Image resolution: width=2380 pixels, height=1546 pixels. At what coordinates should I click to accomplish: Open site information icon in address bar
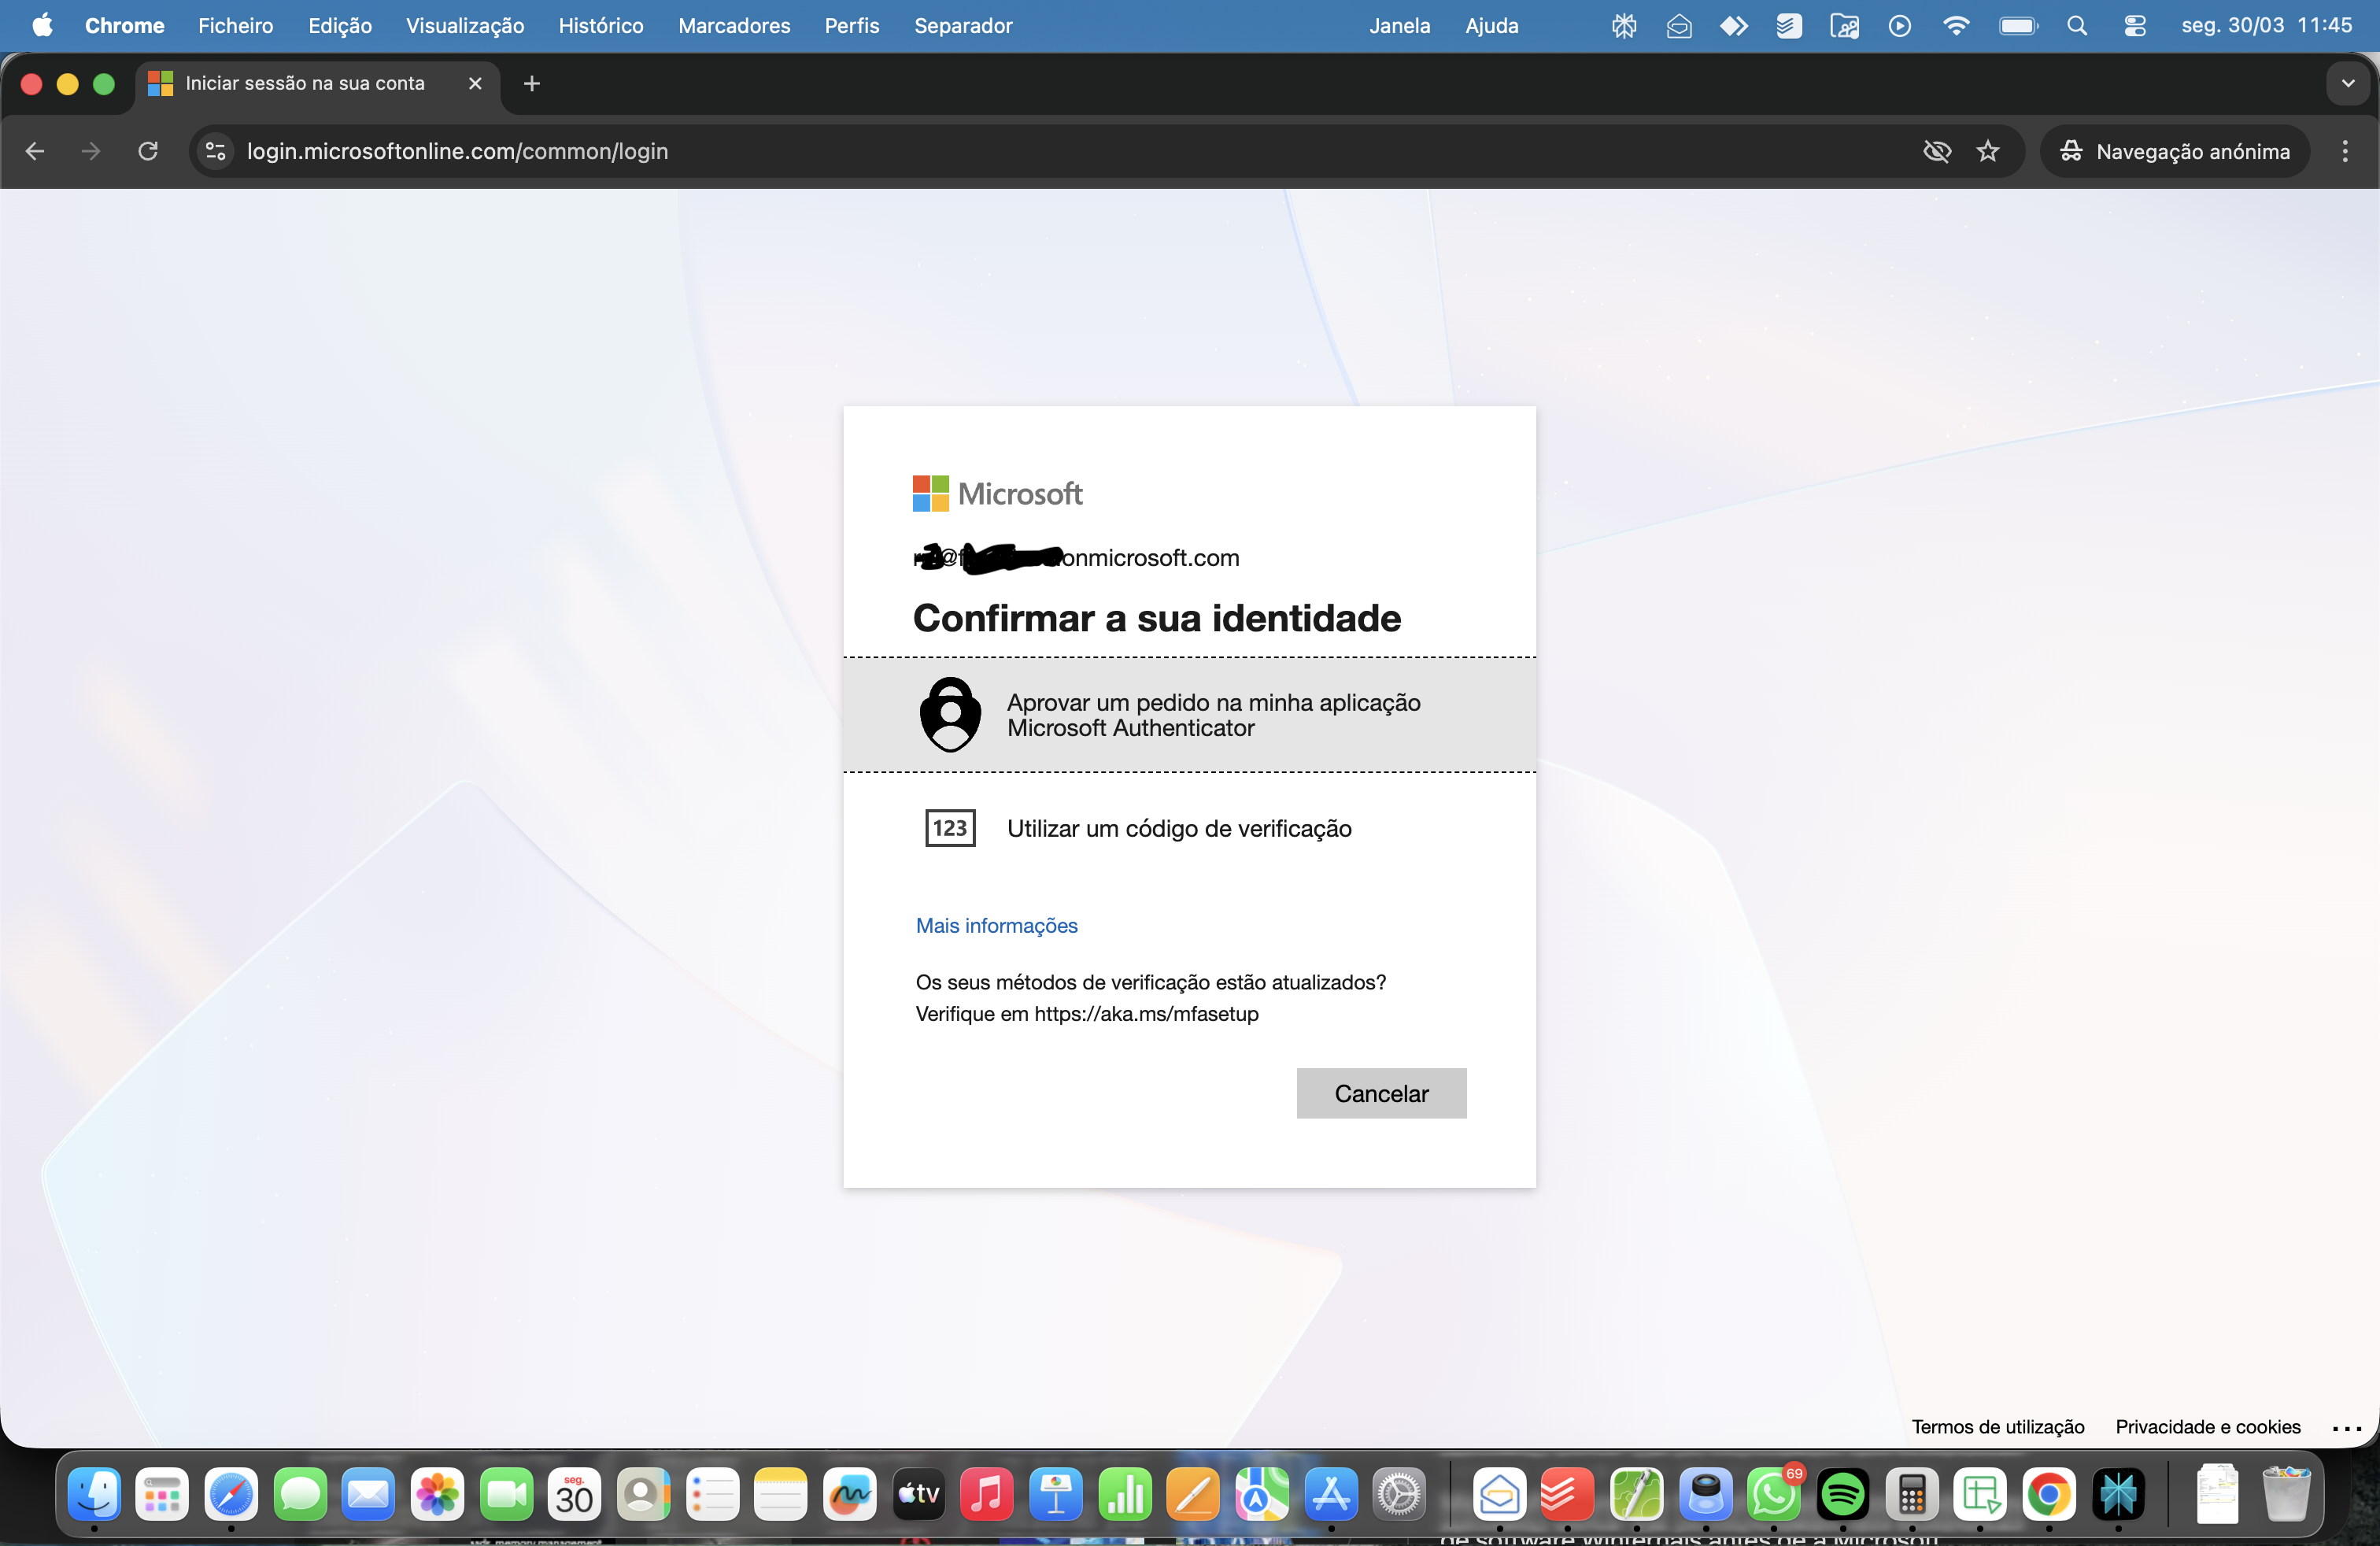[x=216, y=151]
